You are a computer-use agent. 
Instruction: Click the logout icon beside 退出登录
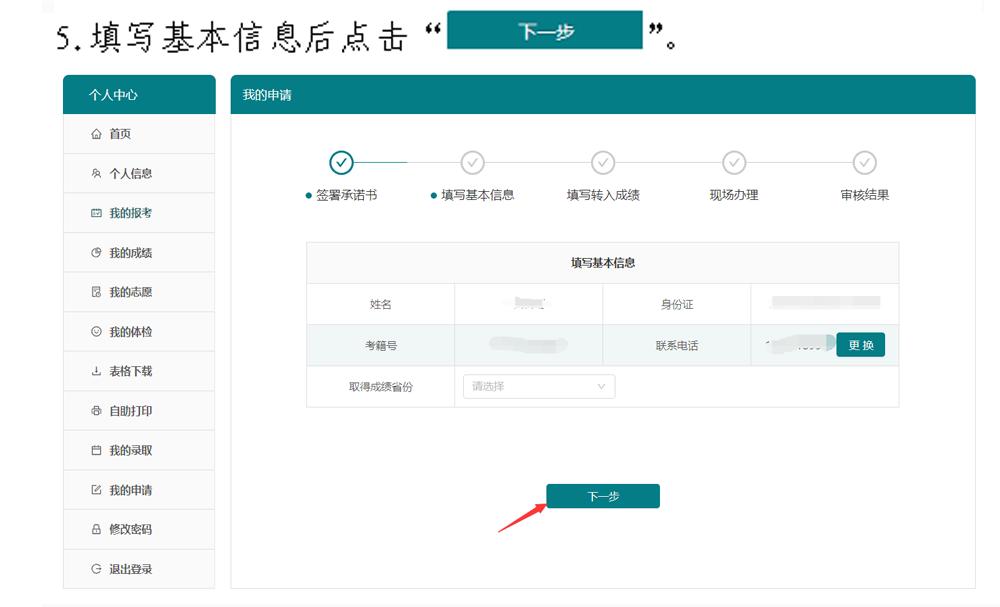tap(96, 569)
